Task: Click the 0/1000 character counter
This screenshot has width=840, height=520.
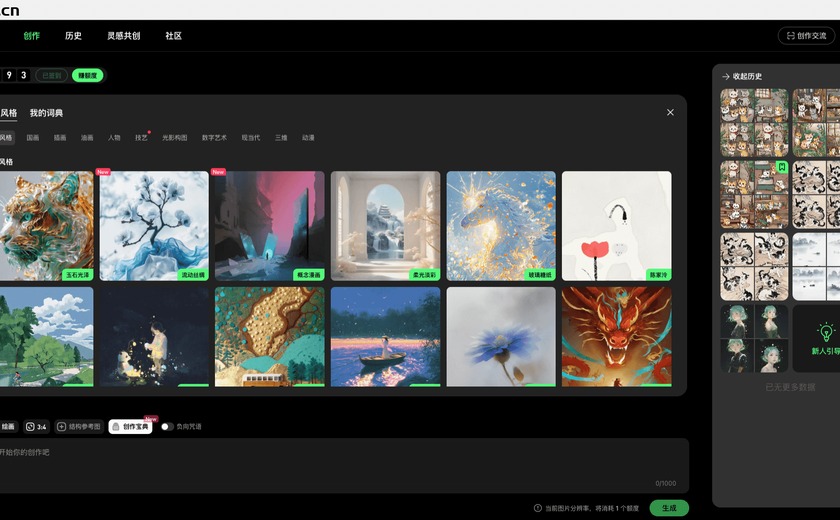Action: 665,483
